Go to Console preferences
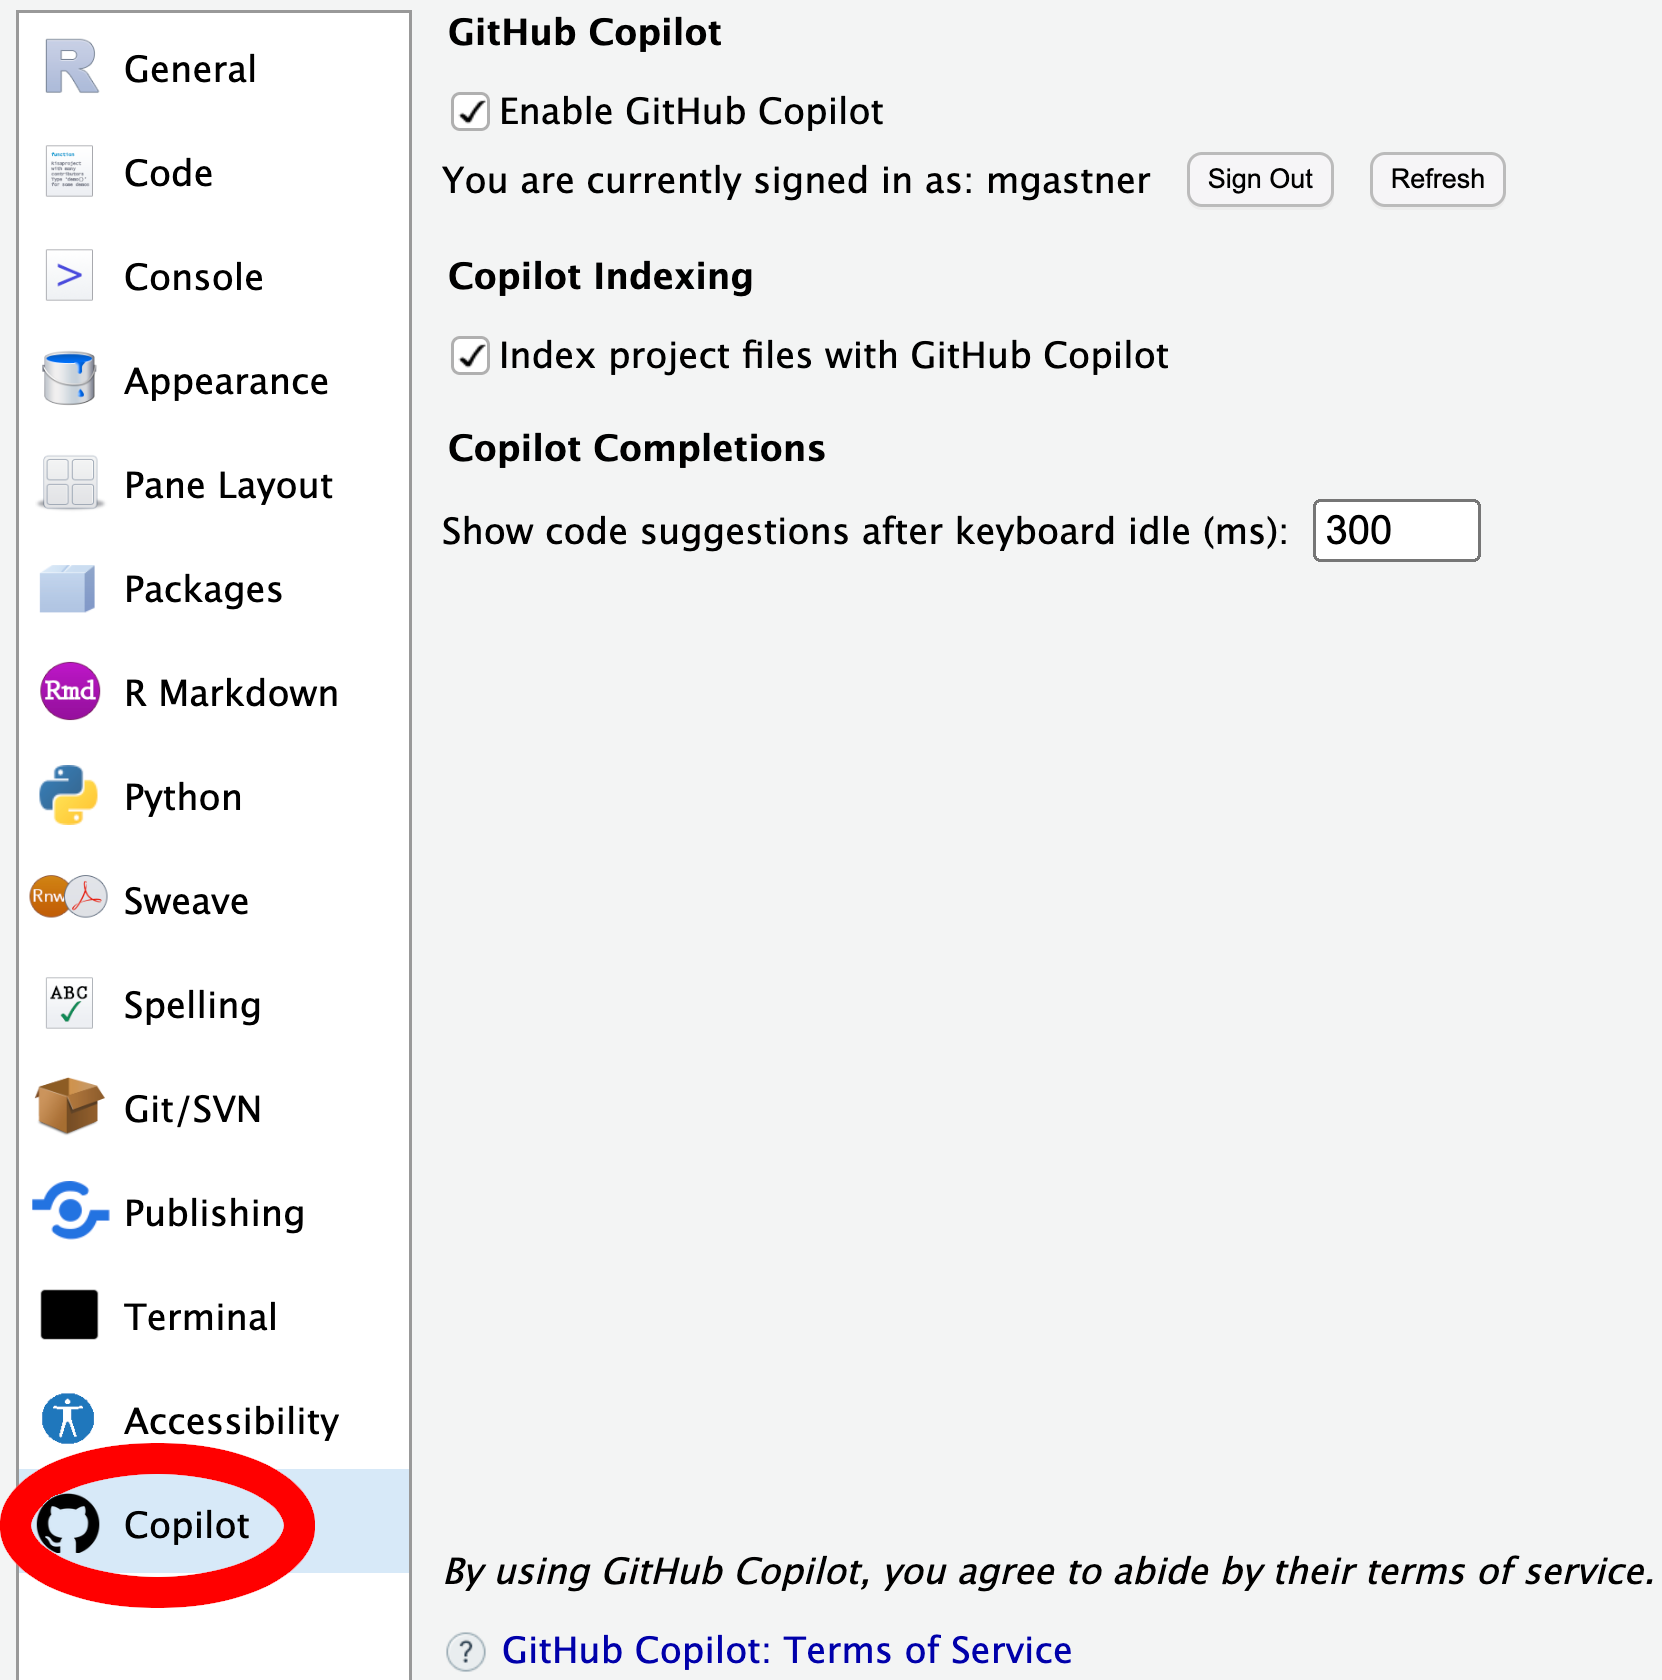Viewport: 1662px width, 1680px height. click(214, 276)
